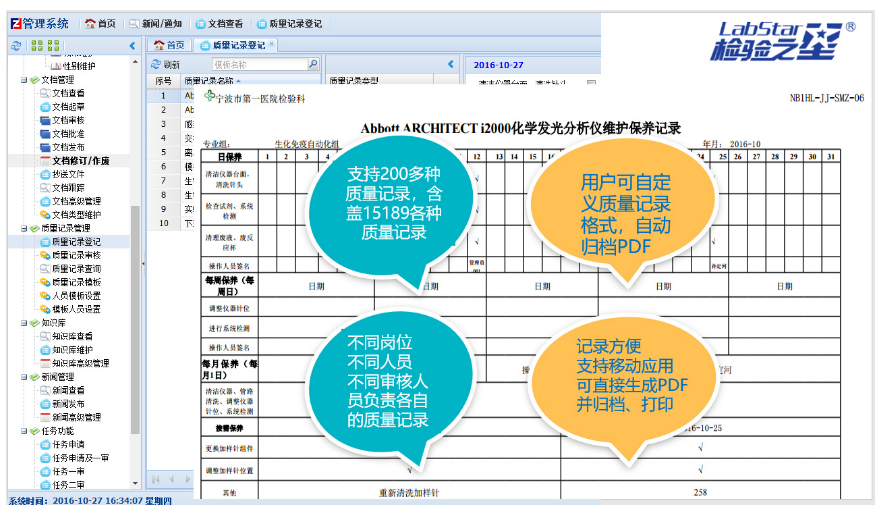
Task: Click the 知识库维护 icon in the tree
Action: 45,350
